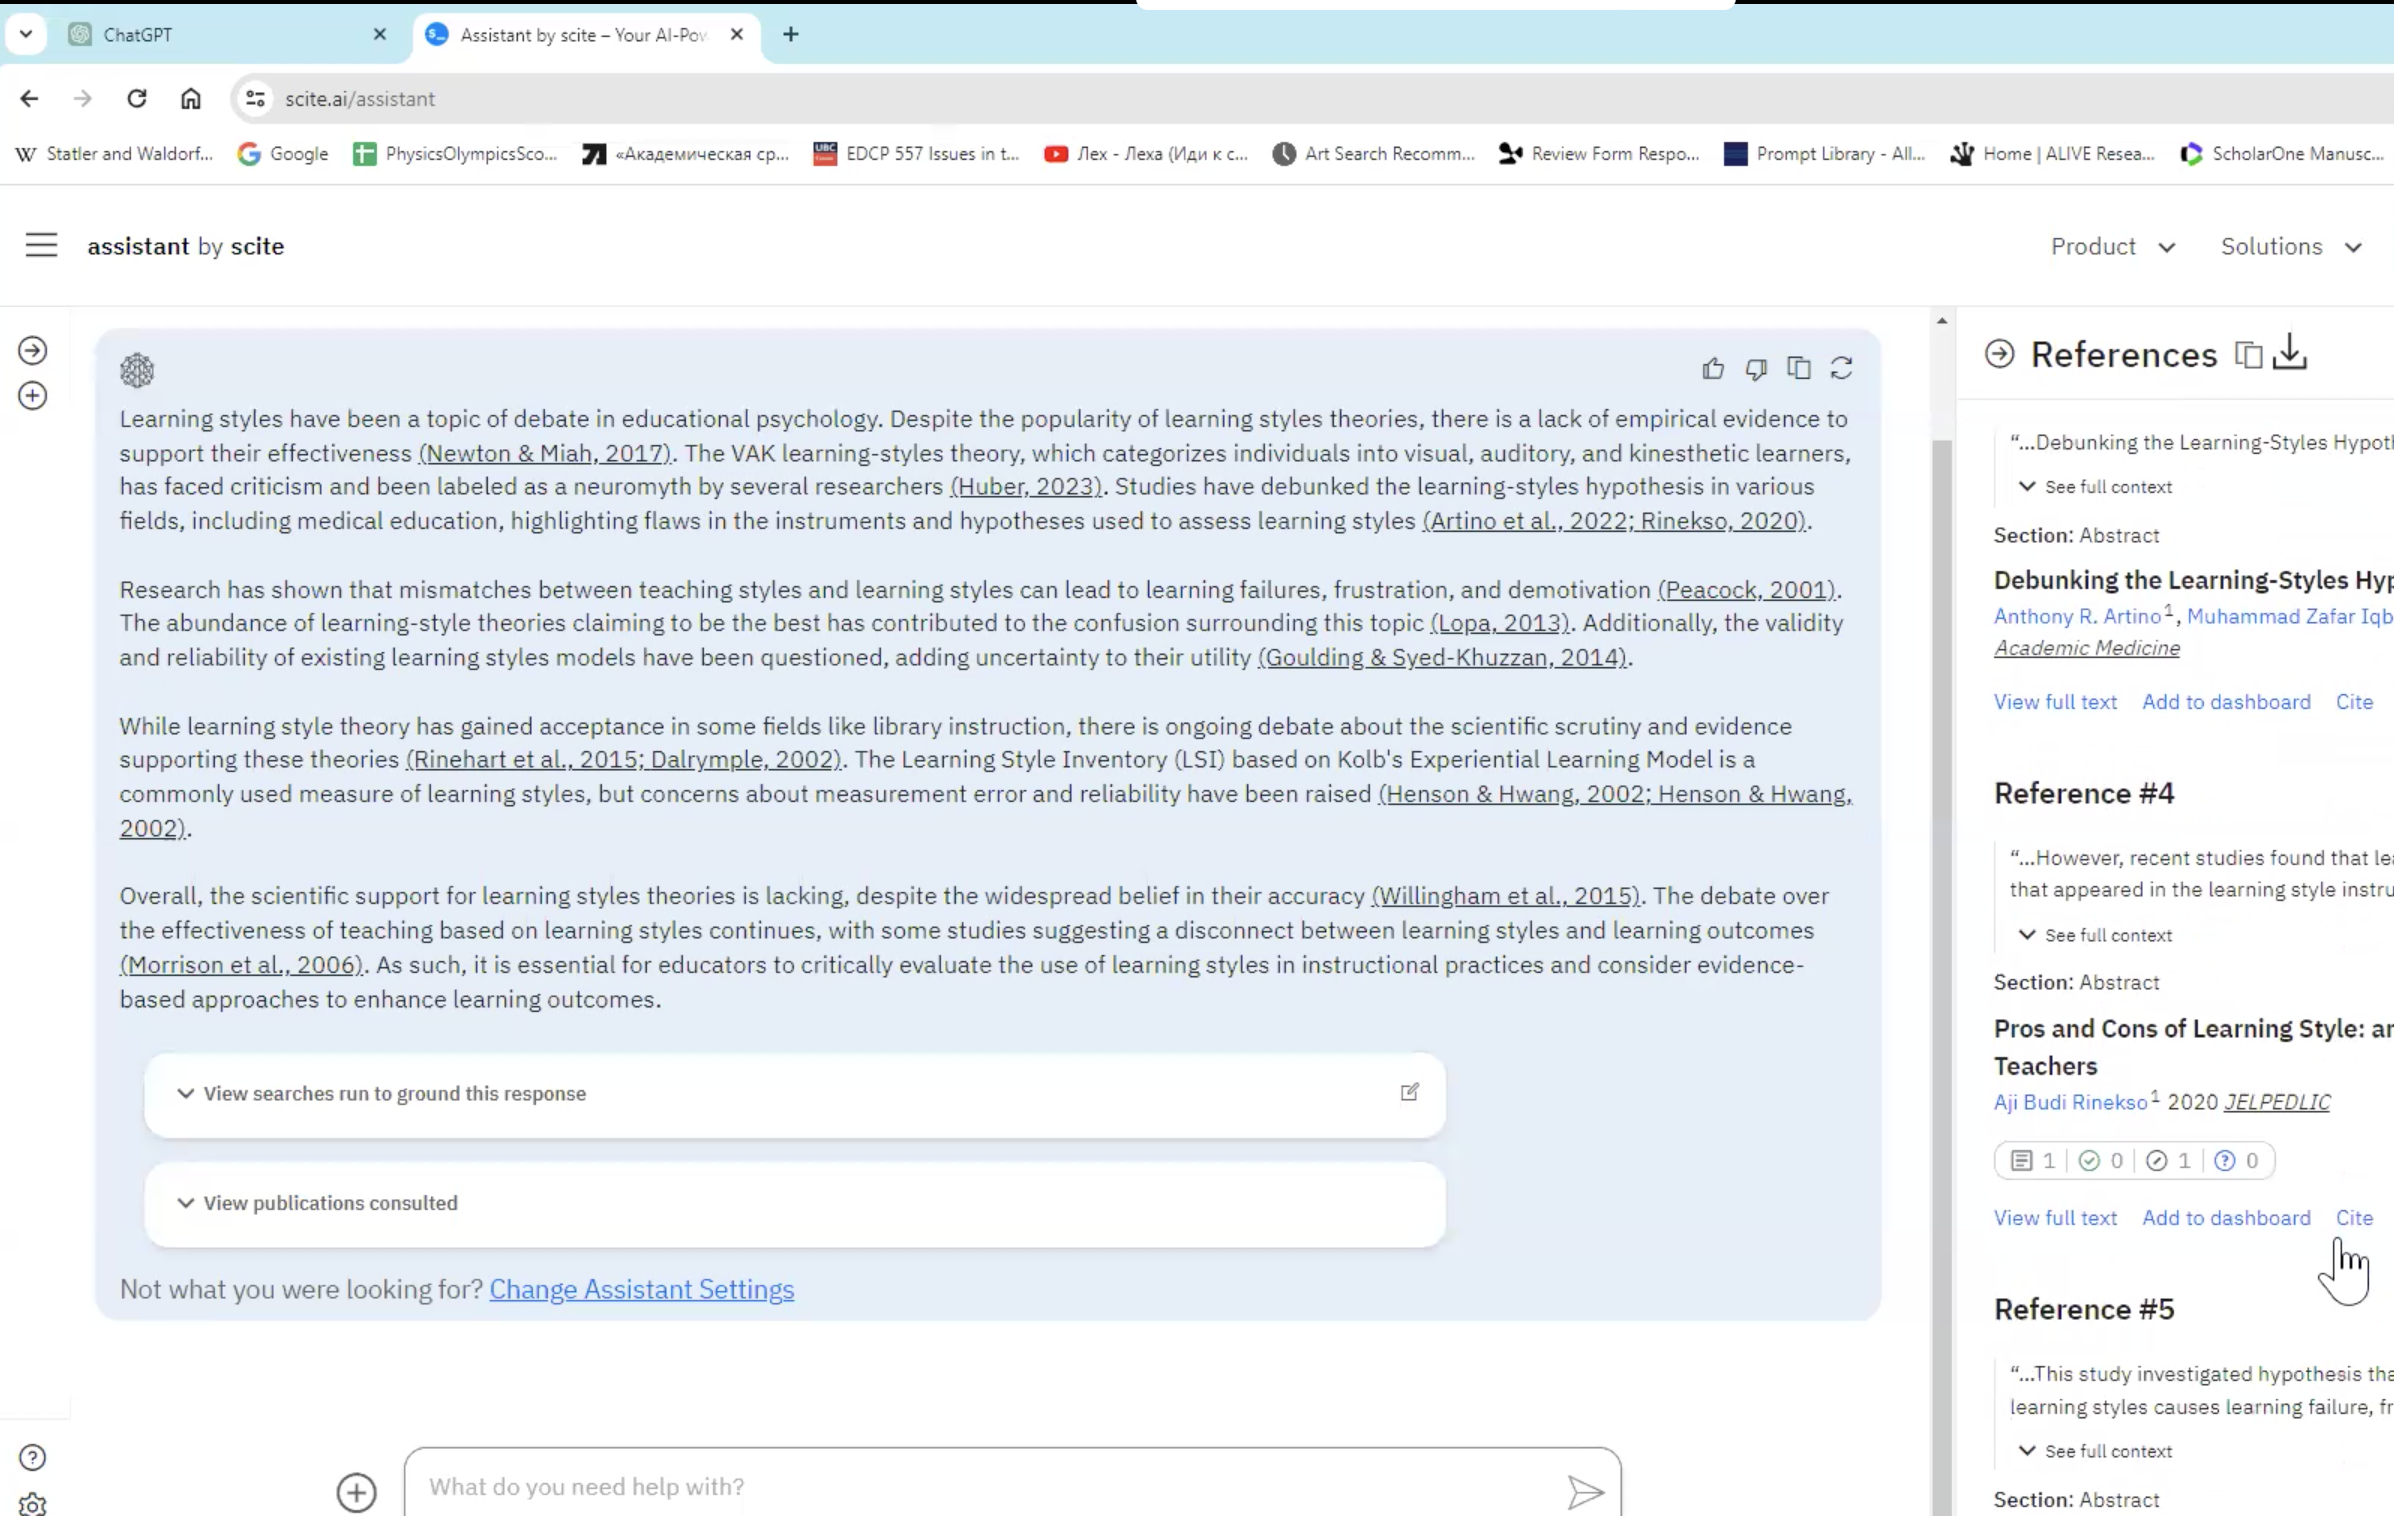
Task: Click the thumbs down feedback icon
Action: coord(1755,369)
